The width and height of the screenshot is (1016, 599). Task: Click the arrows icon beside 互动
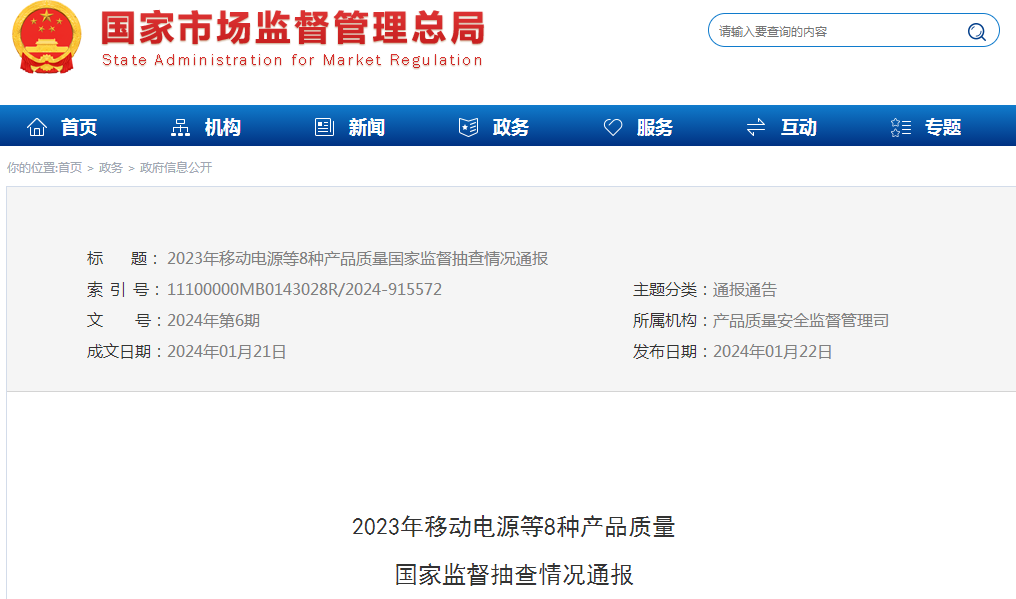755,126
